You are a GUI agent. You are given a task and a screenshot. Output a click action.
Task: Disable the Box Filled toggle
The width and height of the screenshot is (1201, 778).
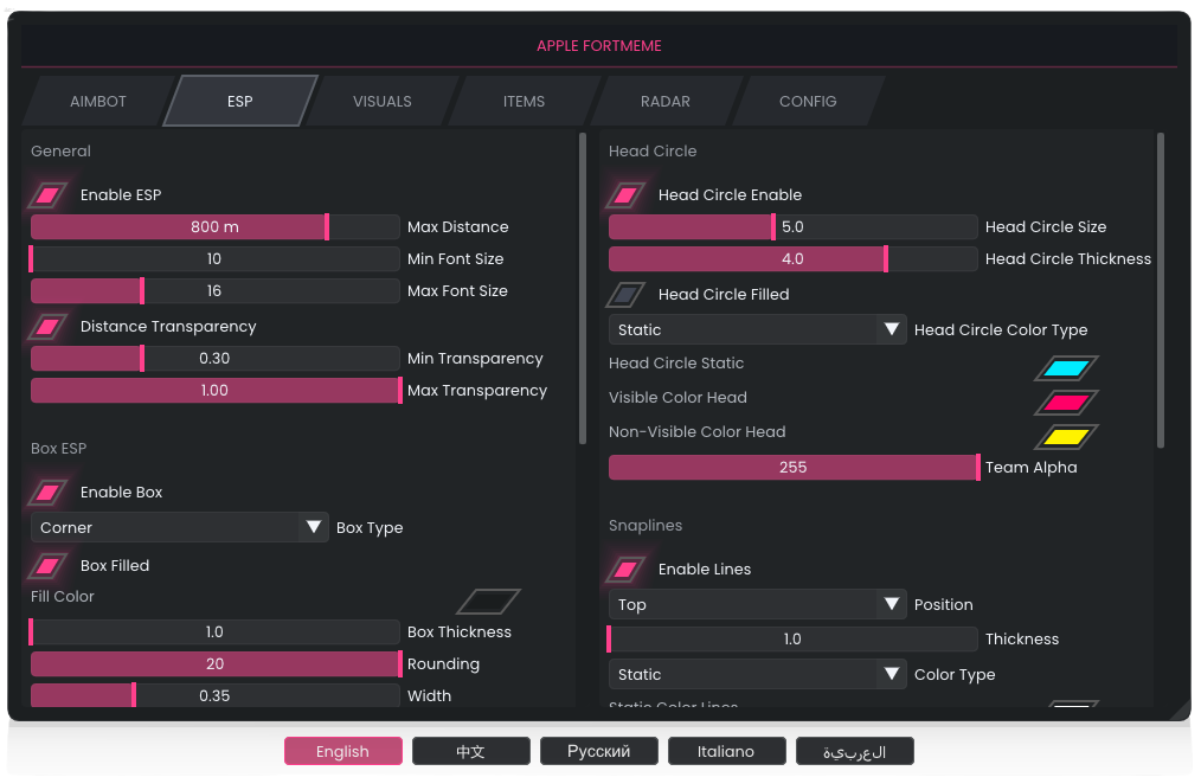[x=48, y=566]
